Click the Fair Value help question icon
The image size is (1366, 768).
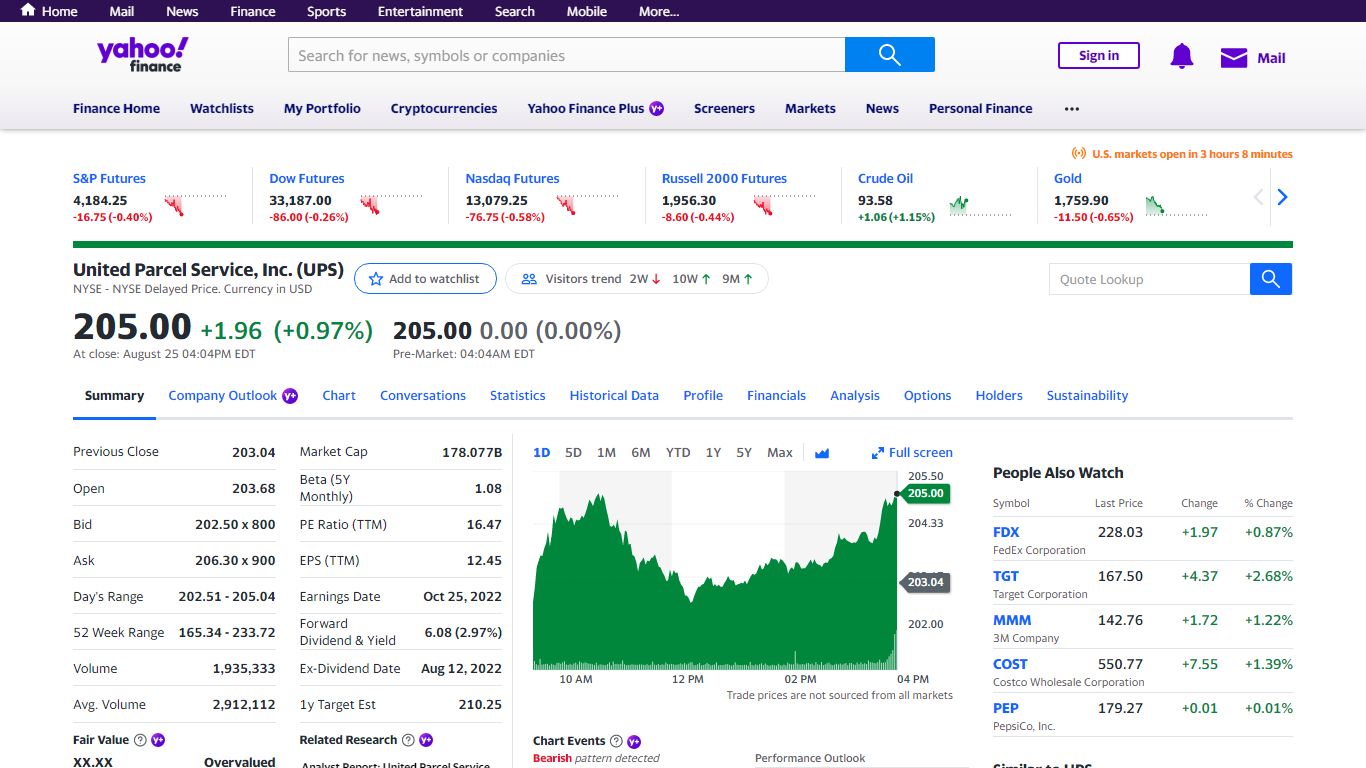(x=140, y=740)
